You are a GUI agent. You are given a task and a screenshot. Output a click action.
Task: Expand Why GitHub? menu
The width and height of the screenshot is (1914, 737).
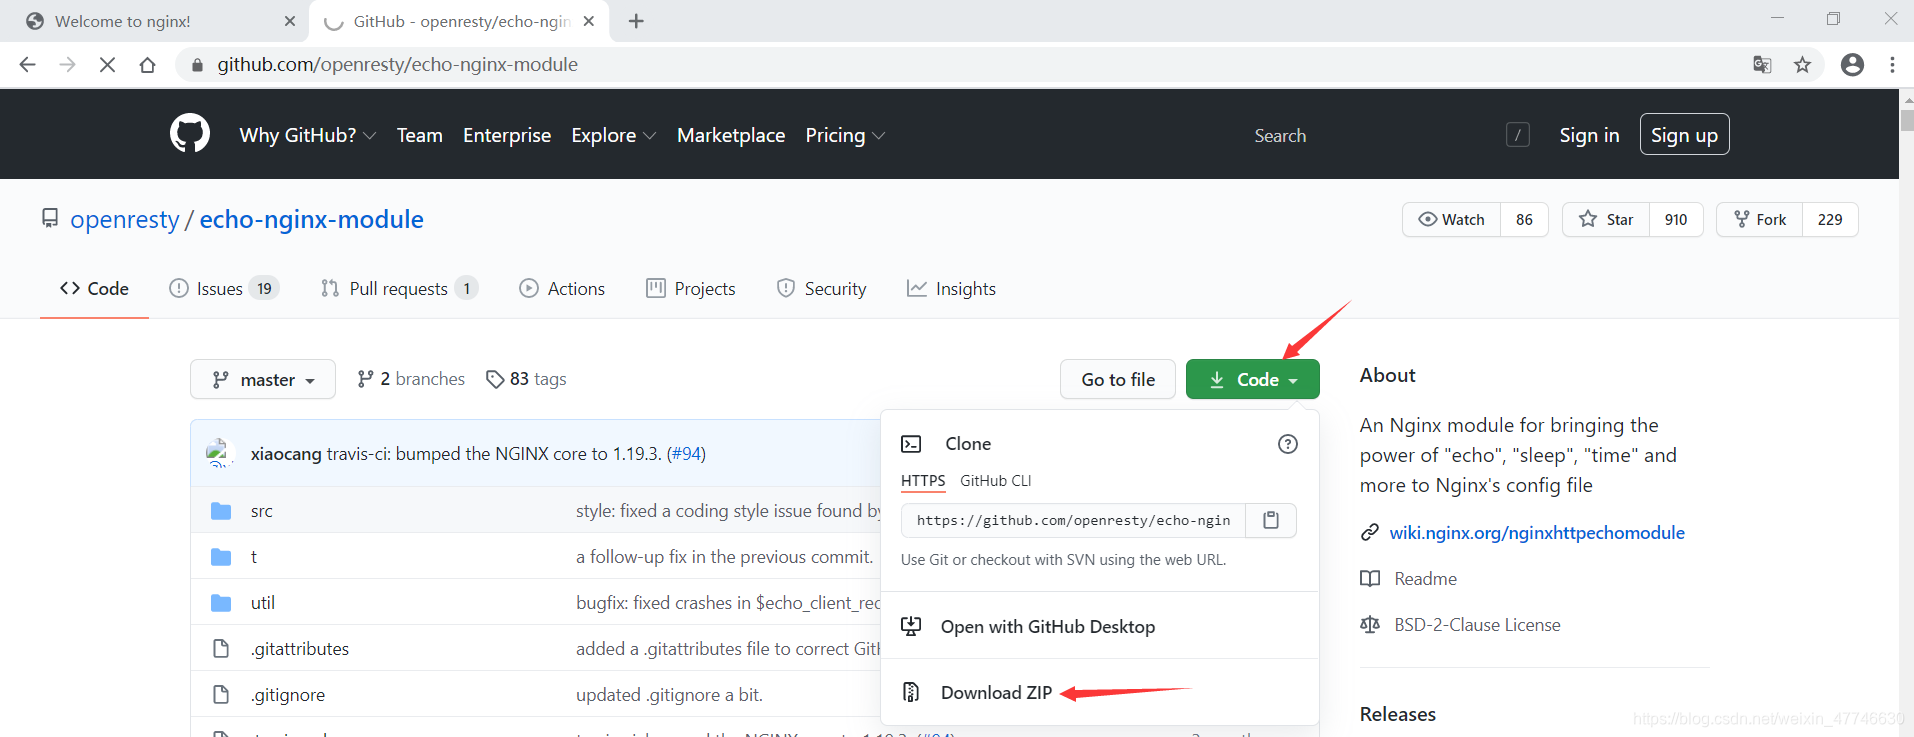(308, 135)
